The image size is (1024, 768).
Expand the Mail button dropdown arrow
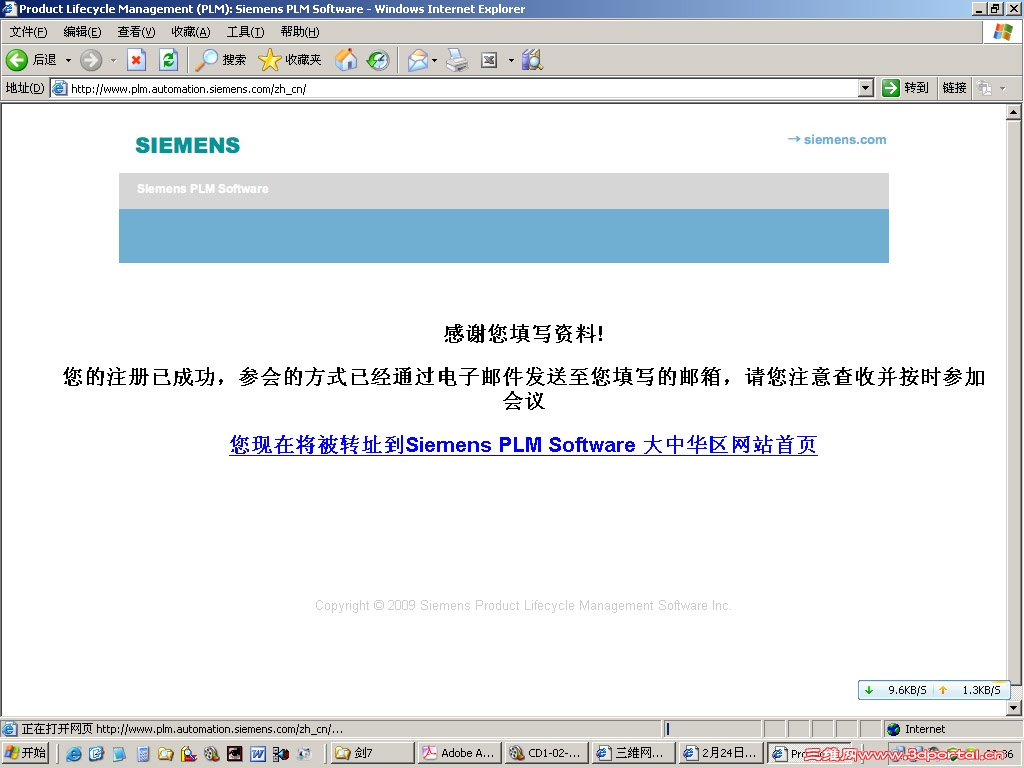[434, 60]
